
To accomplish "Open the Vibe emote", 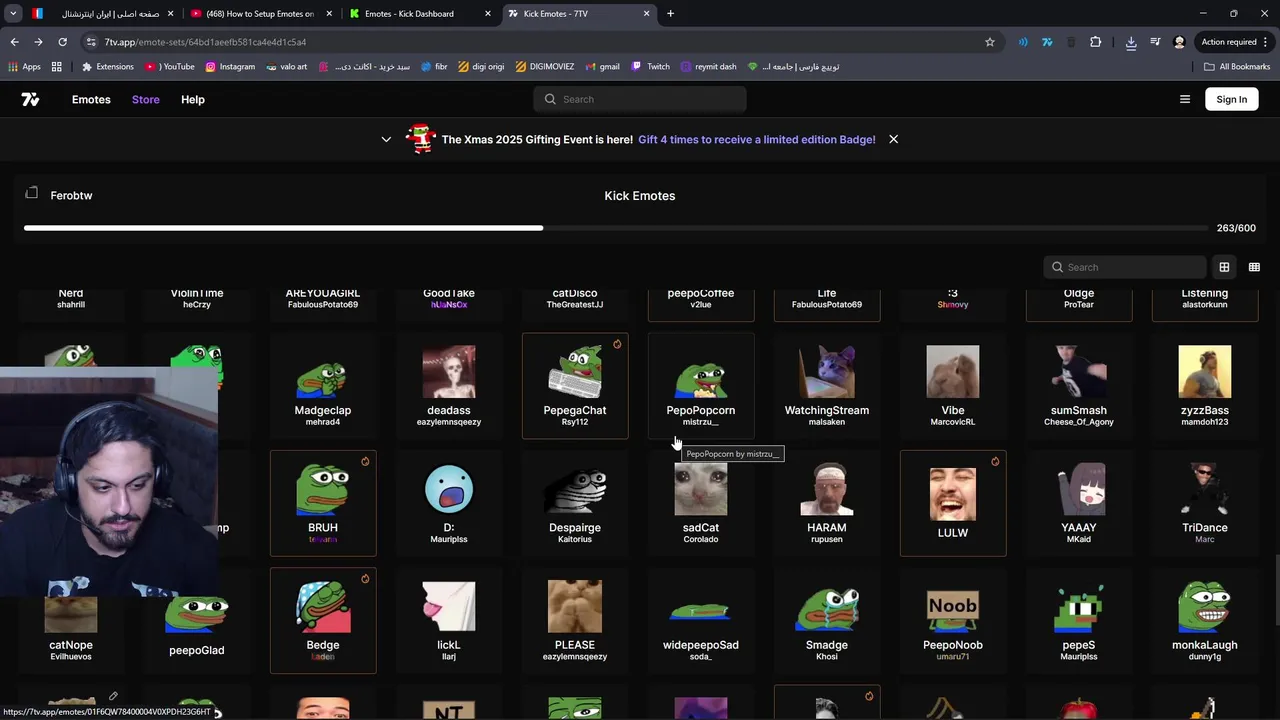I will point(953,386).
